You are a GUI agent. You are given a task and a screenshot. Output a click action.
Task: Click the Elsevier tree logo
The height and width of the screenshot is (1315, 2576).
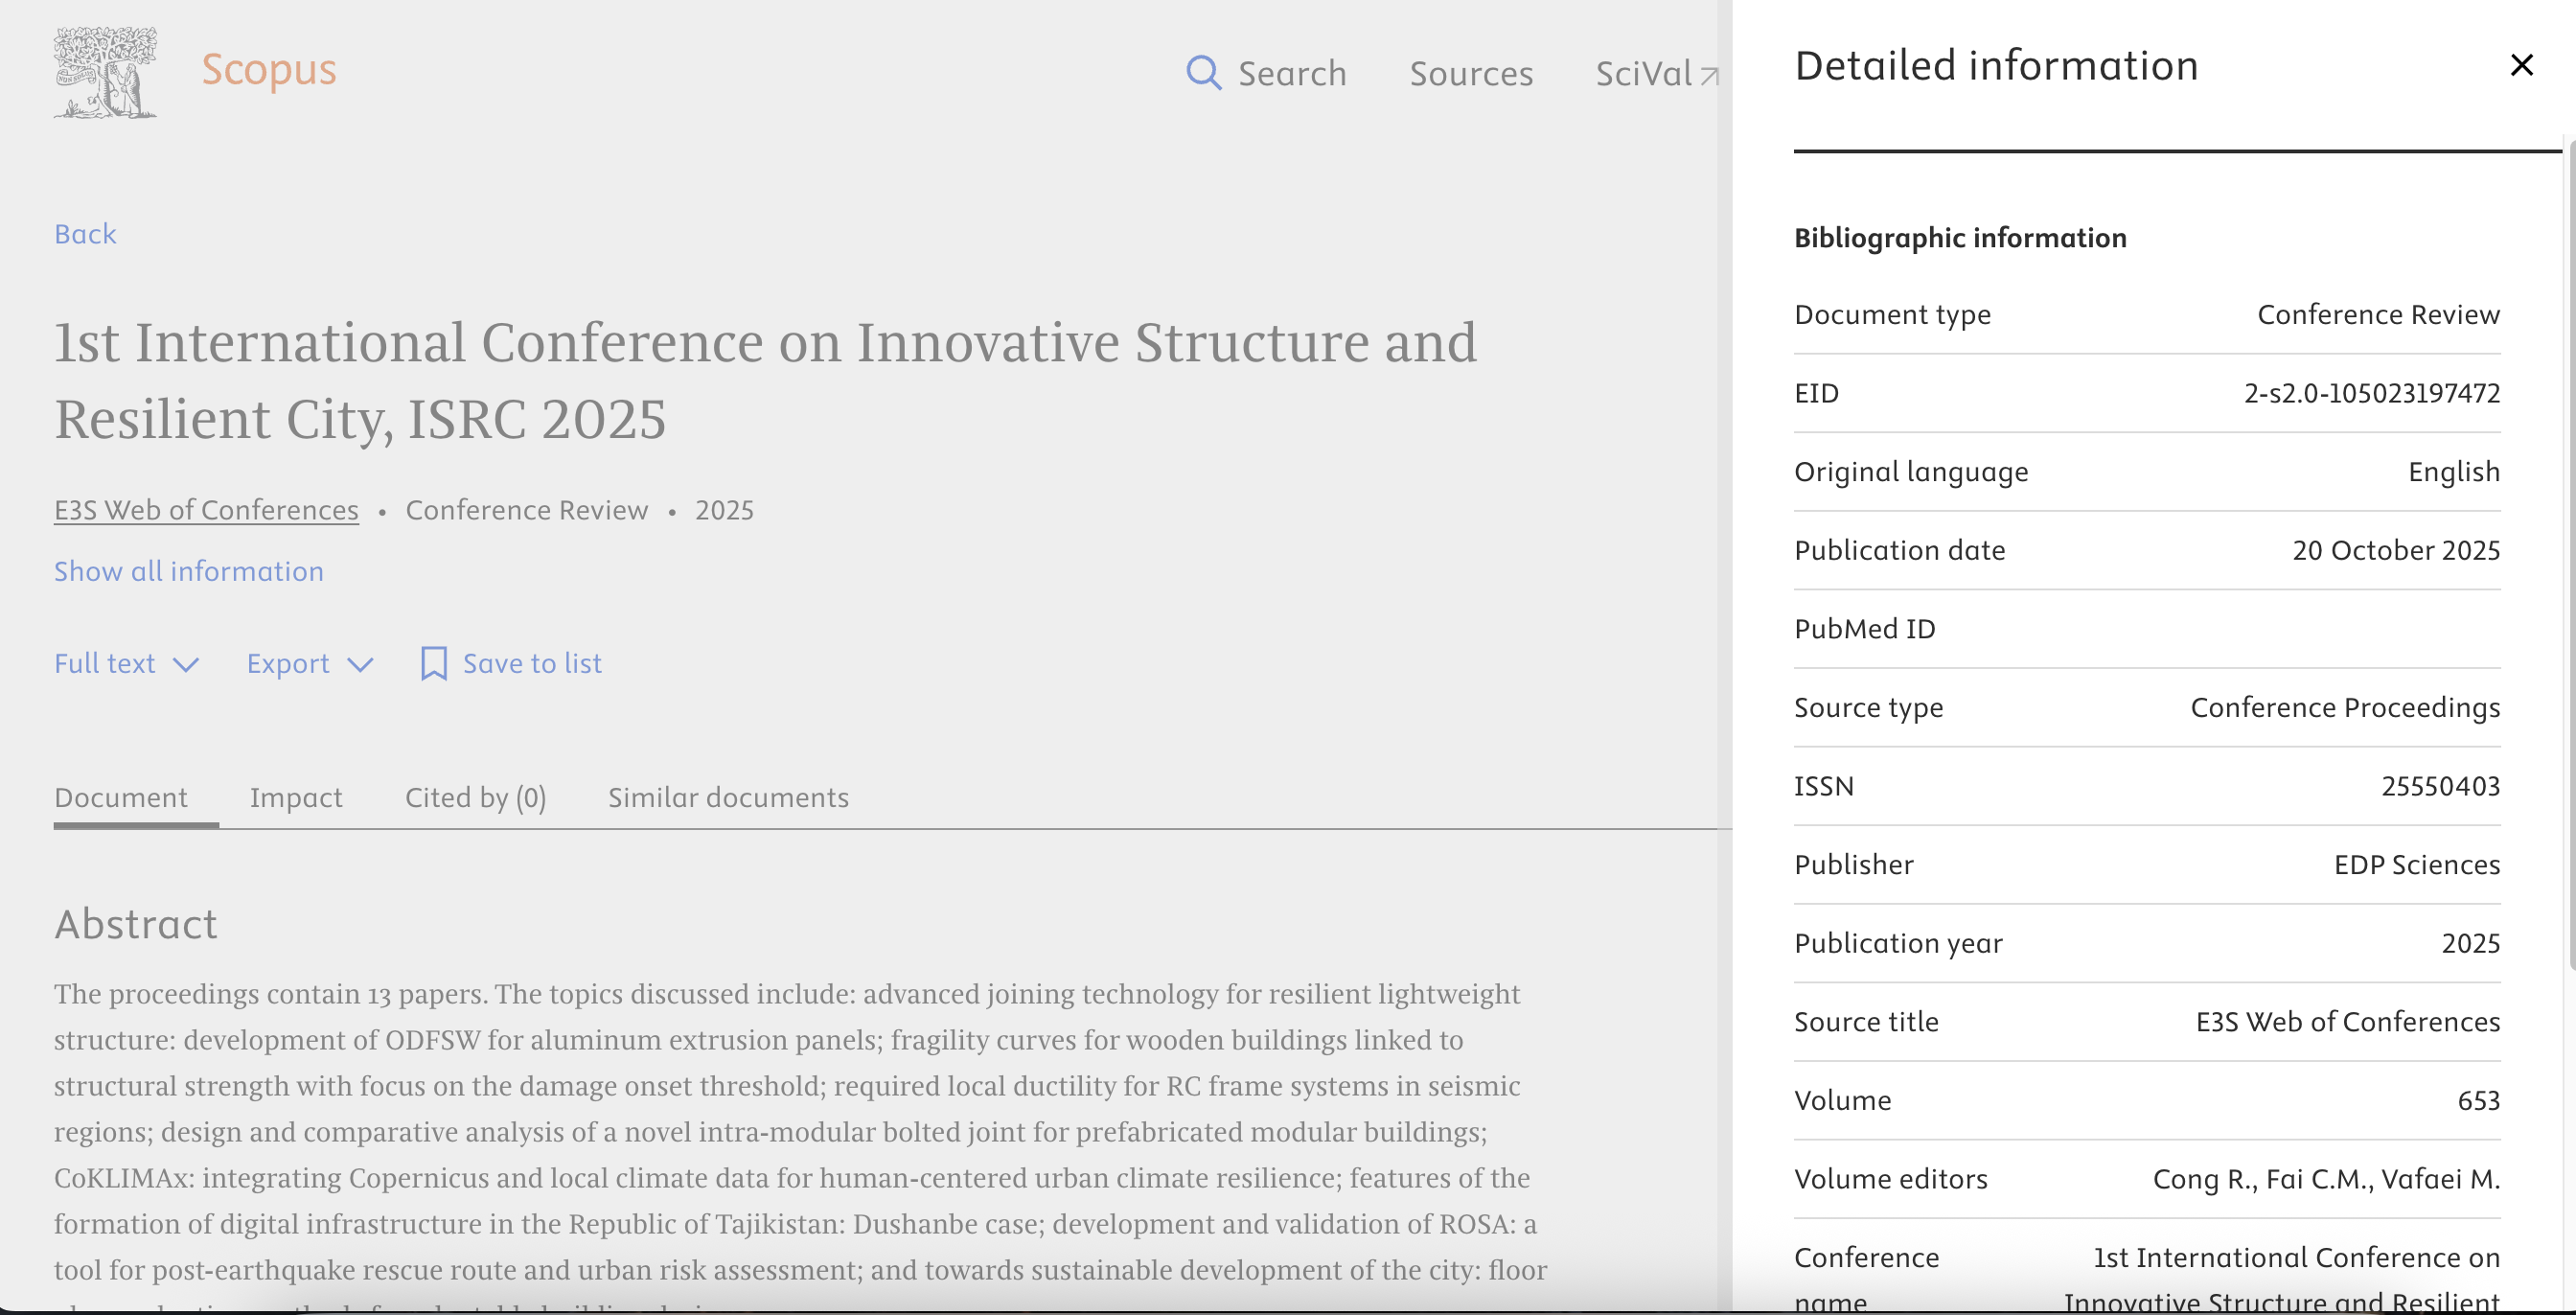(105, 73)
